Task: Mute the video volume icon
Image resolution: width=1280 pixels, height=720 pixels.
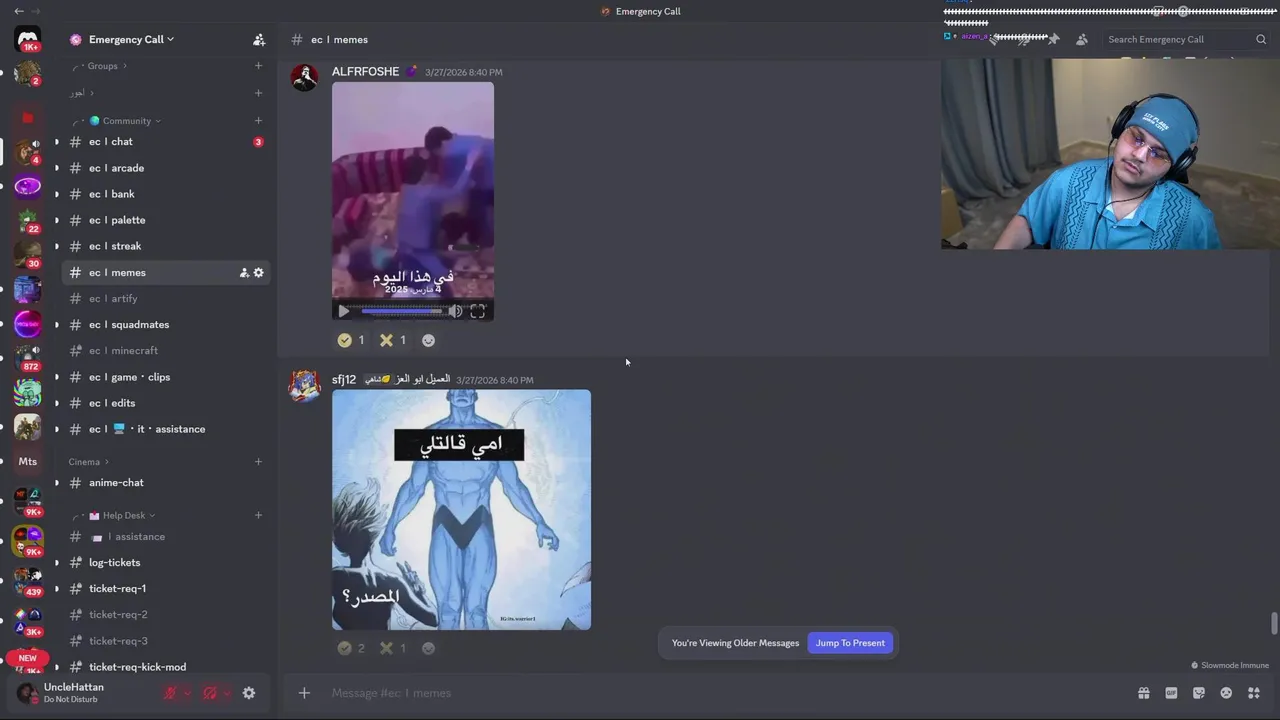Action: click(455, 311)
